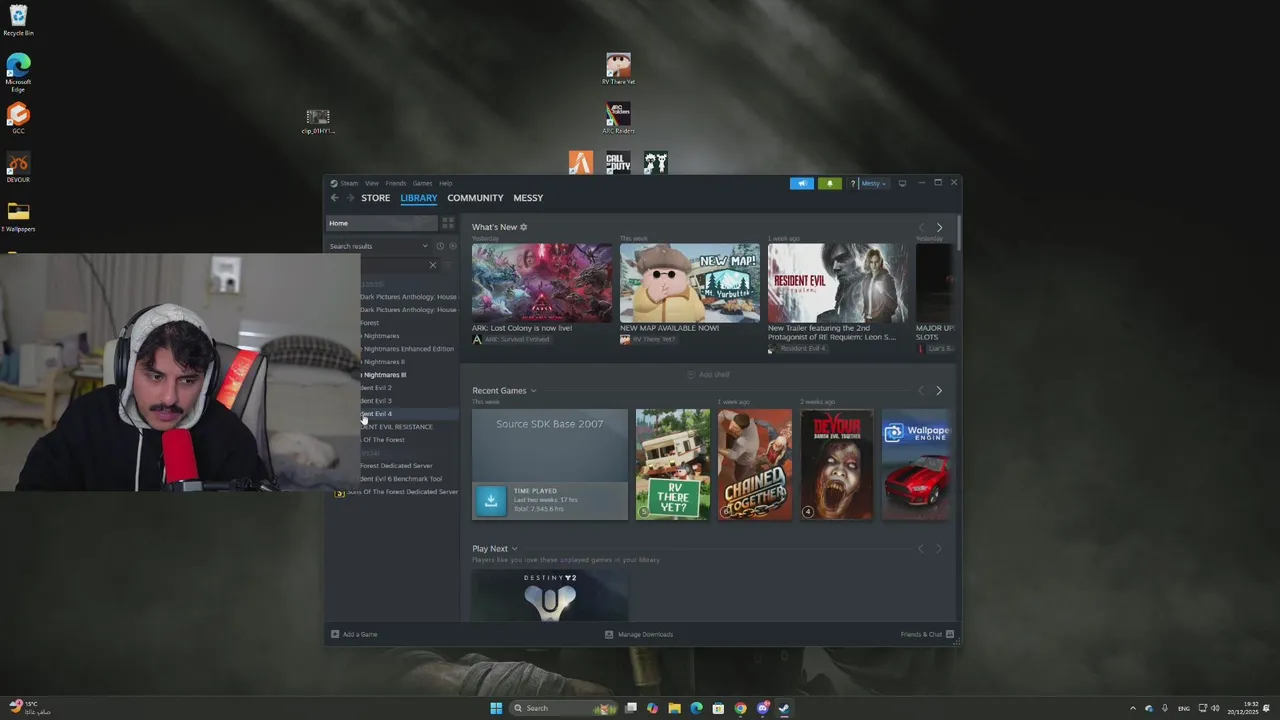Click the Steam forward navigation arrow
This screenshot has width=1280, height=720.
pos(350,198)
